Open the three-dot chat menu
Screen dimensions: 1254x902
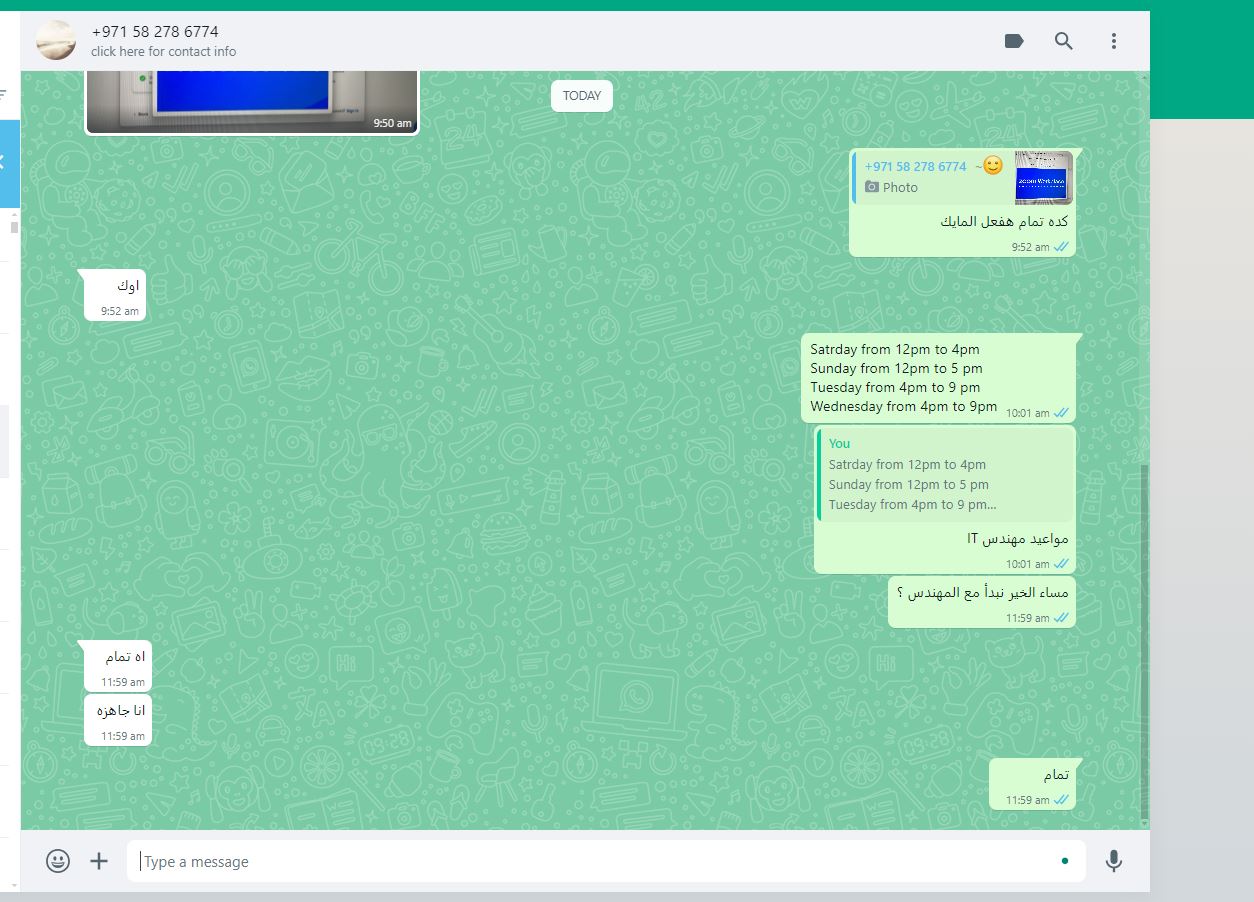[x=1114, y=41]
